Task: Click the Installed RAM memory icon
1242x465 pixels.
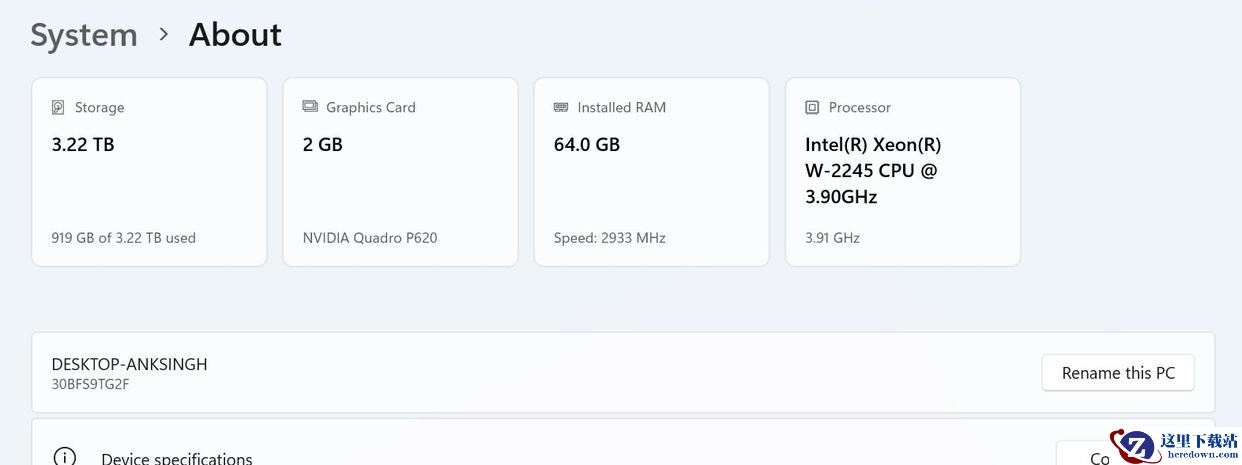Action: 560,107
